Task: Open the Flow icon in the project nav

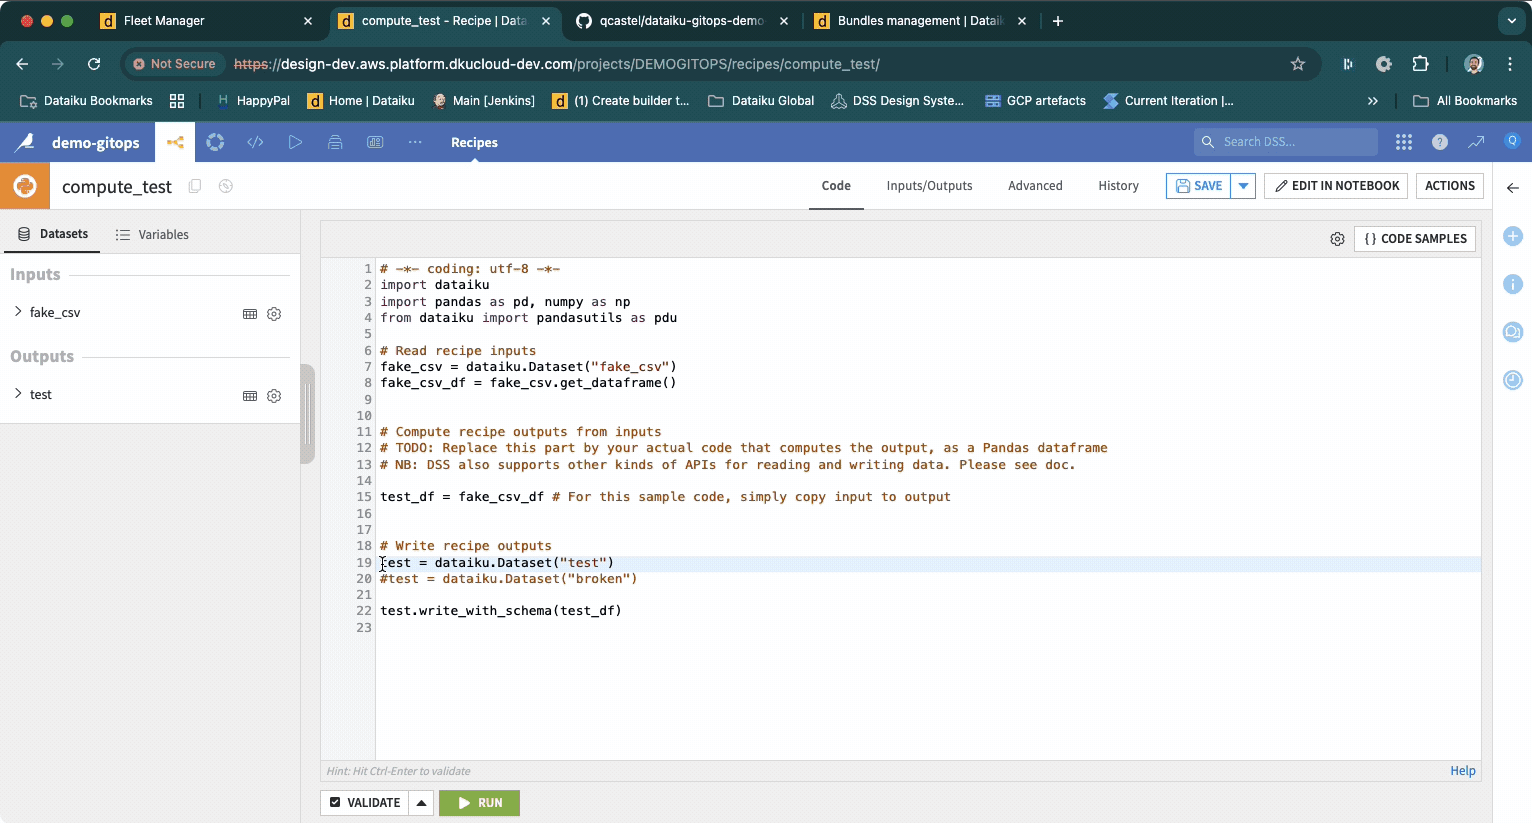Action: click(x=175, y=142)
